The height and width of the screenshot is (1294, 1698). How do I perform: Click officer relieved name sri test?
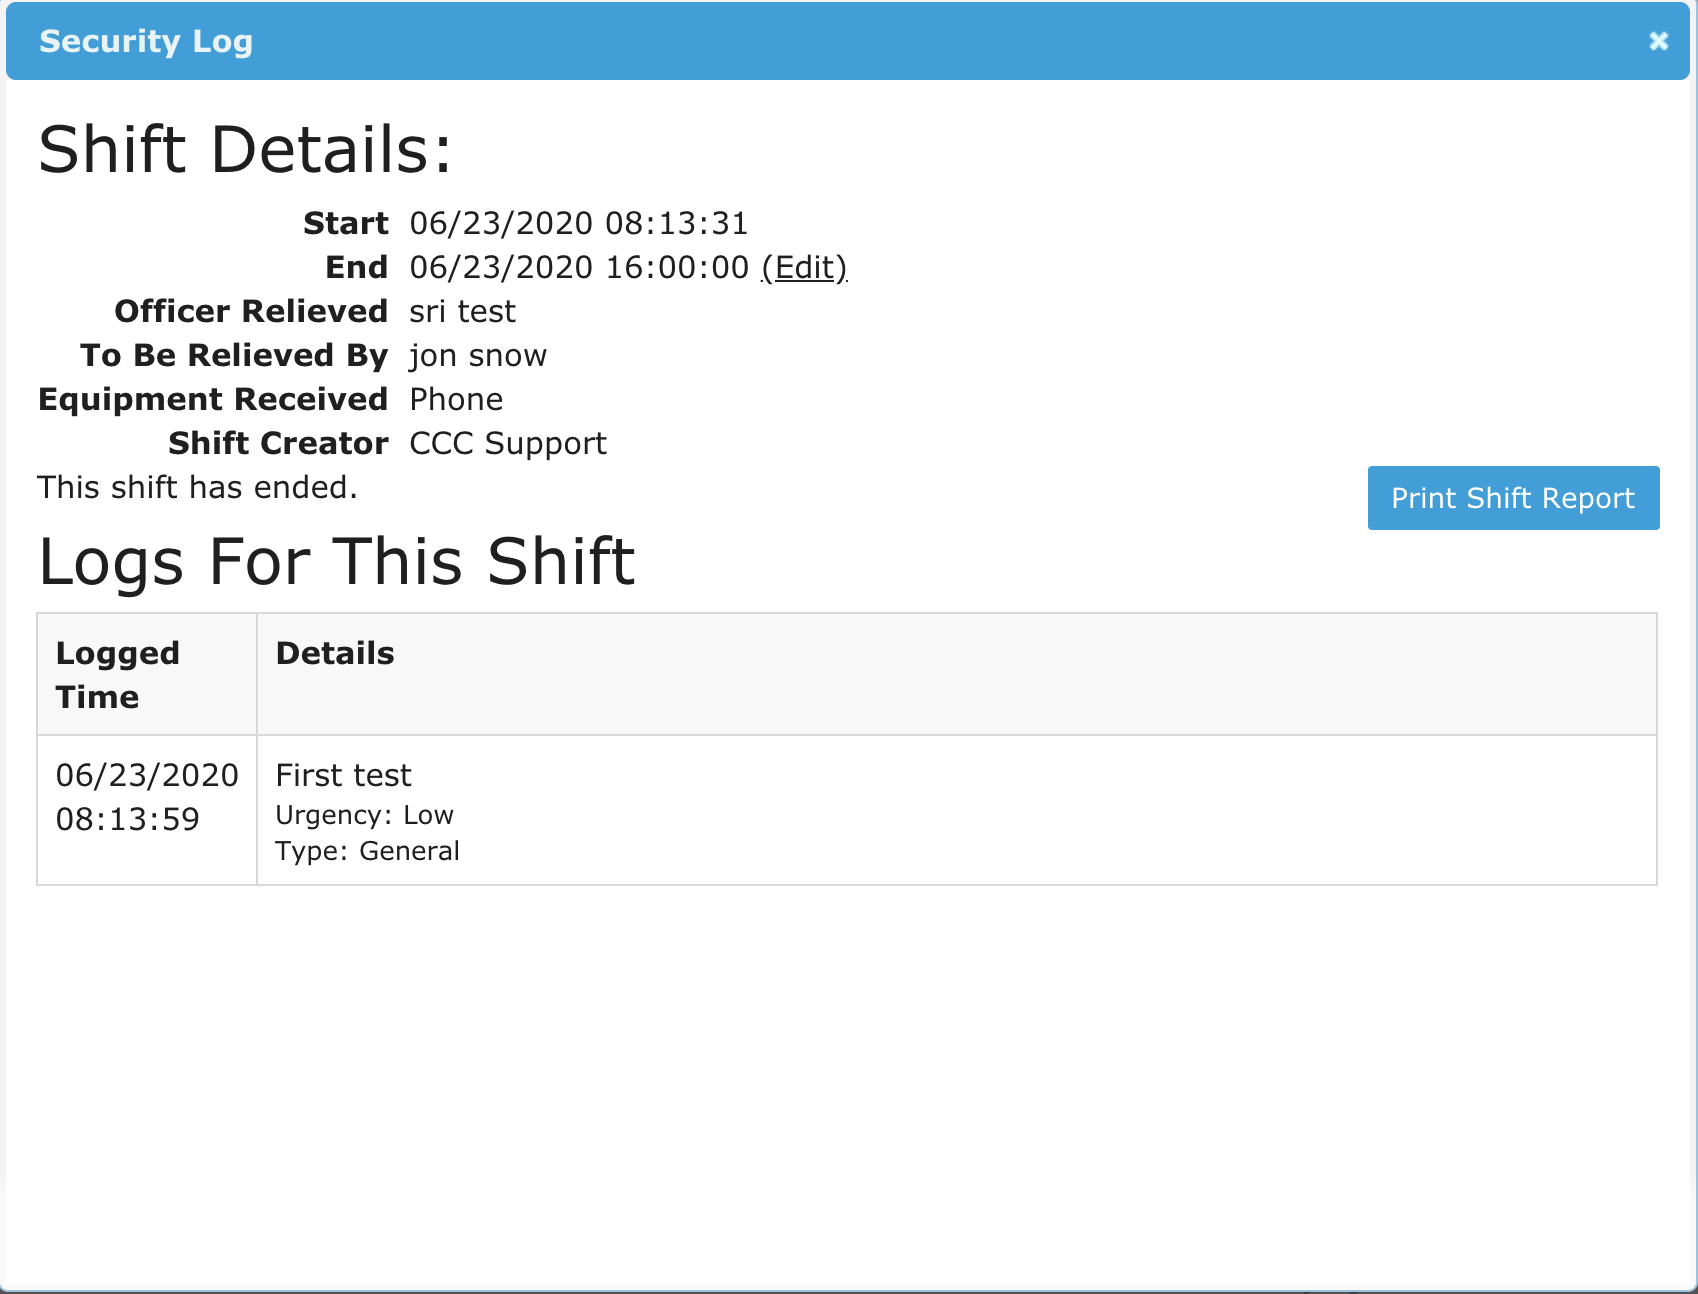(x=461, y=311)
